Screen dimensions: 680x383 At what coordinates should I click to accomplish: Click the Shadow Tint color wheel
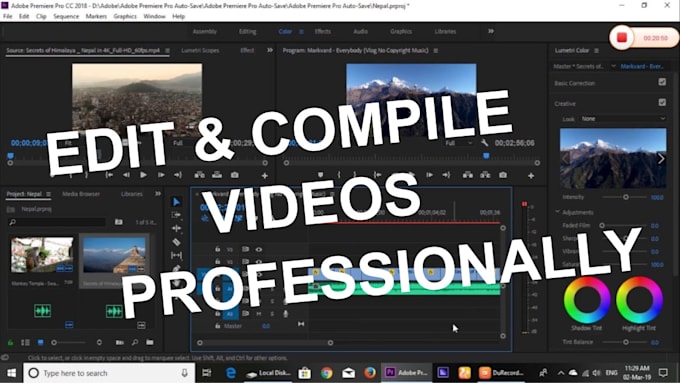587,300
